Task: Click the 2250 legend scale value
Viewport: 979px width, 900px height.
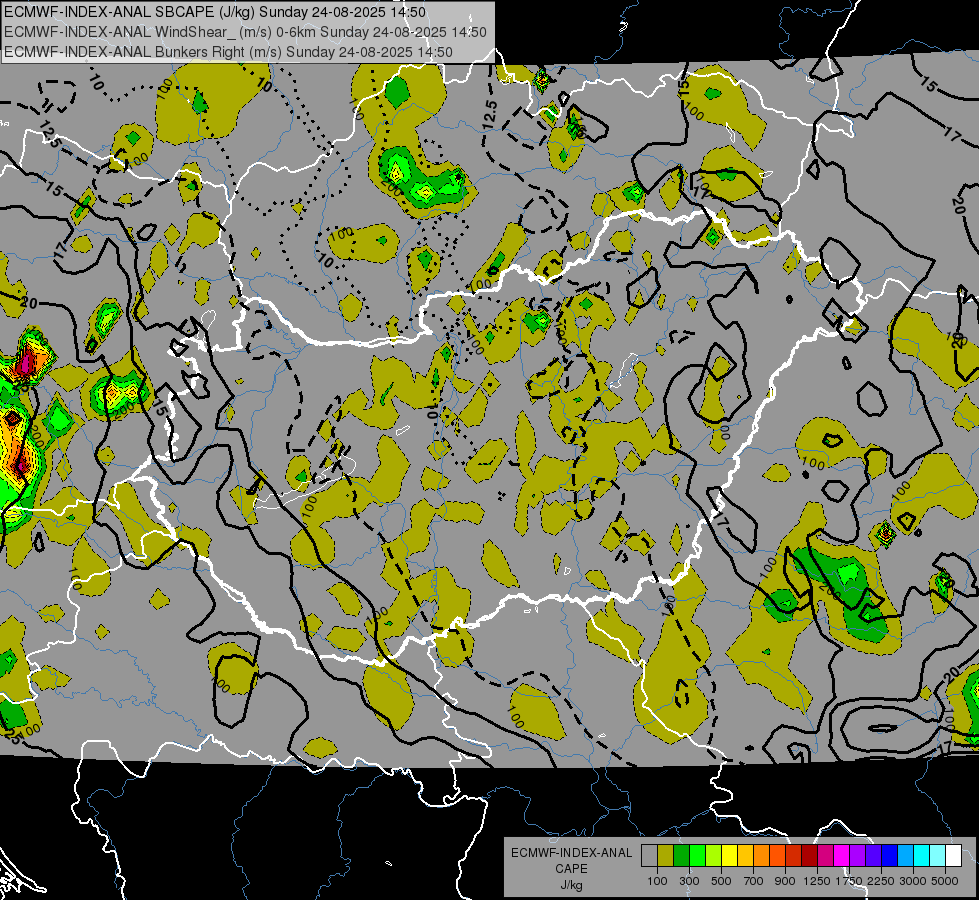Action: [881, 881]
